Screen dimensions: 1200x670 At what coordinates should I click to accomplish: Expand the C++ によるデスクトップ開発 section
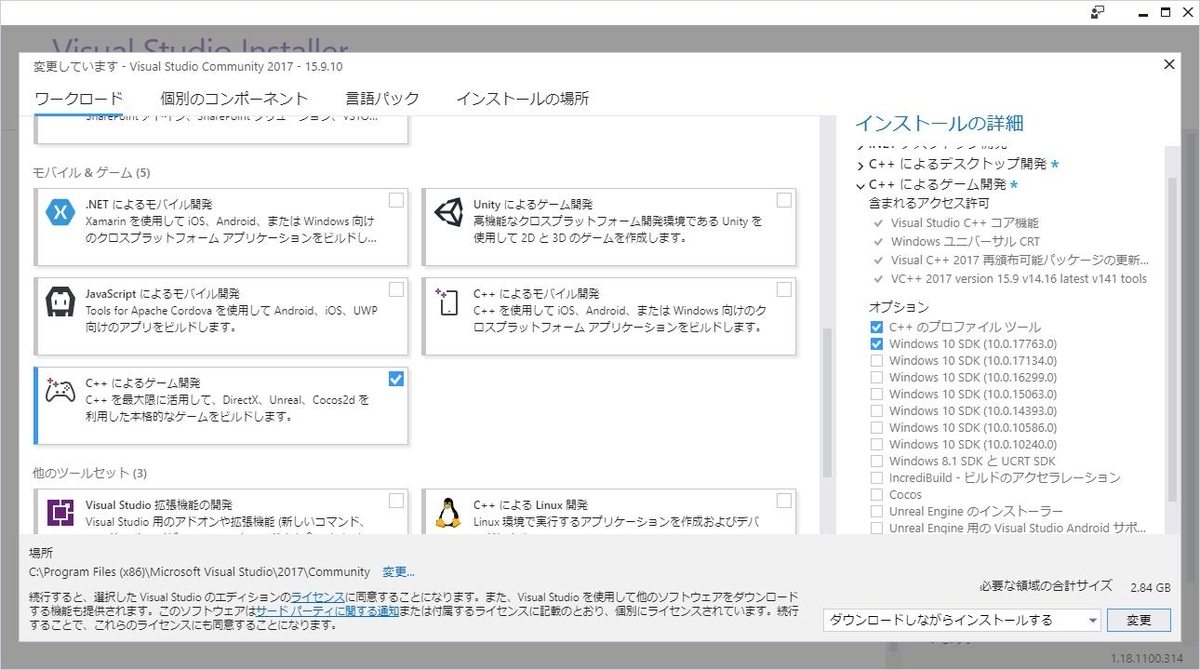pyautogui.click(x=861, y=167)
